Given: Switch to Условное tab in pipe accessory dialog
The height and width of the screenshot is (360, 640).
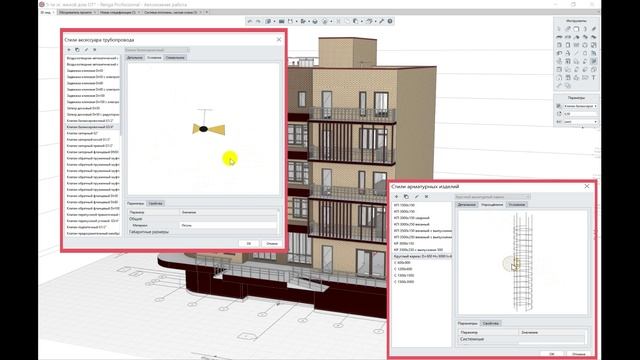Looking at the screenshot, I should pos(154,58).
